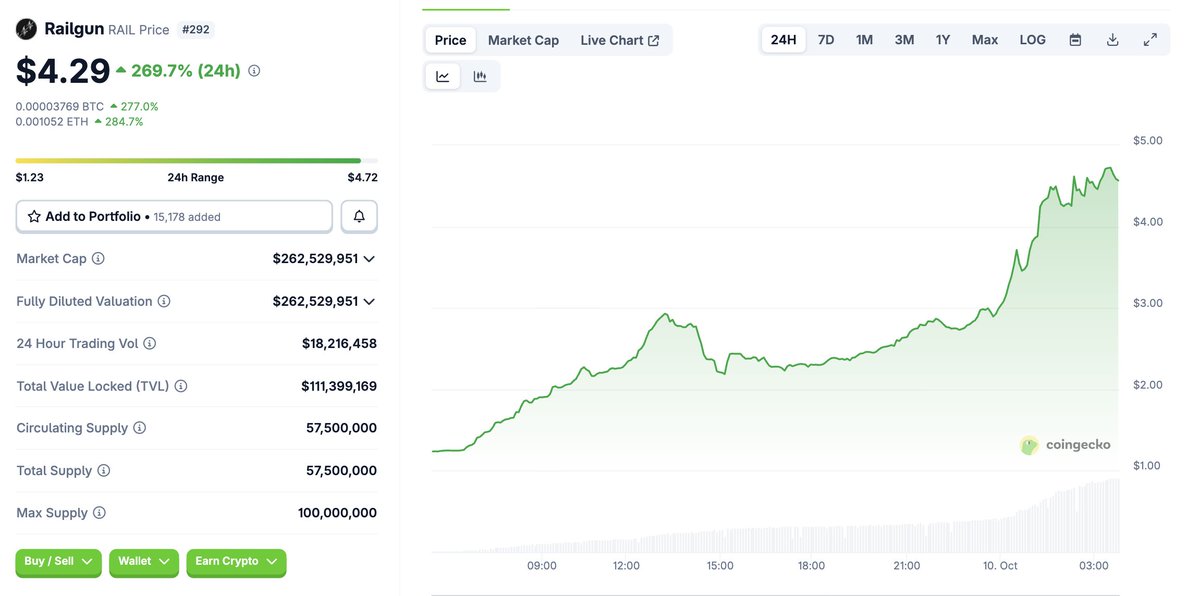Show Total Supply info icon
1200x596 pixels.
[x=103, y=470]
